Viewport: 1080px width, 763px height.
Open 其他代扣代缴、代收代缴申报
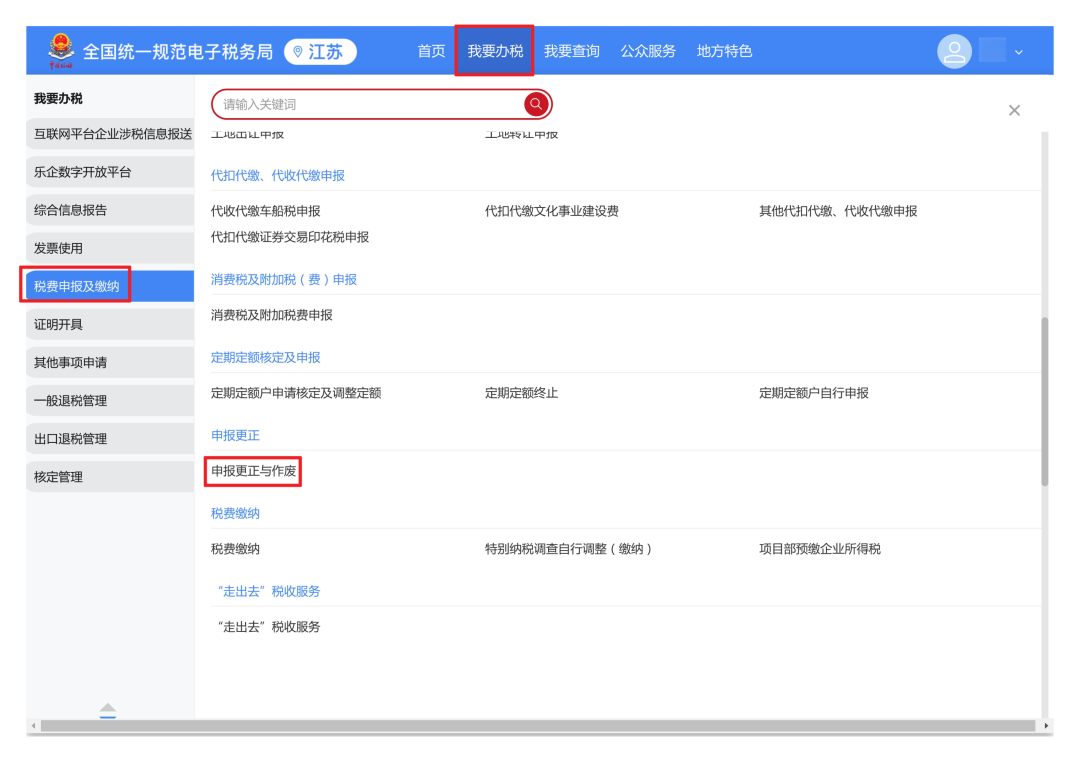(838, 211)
